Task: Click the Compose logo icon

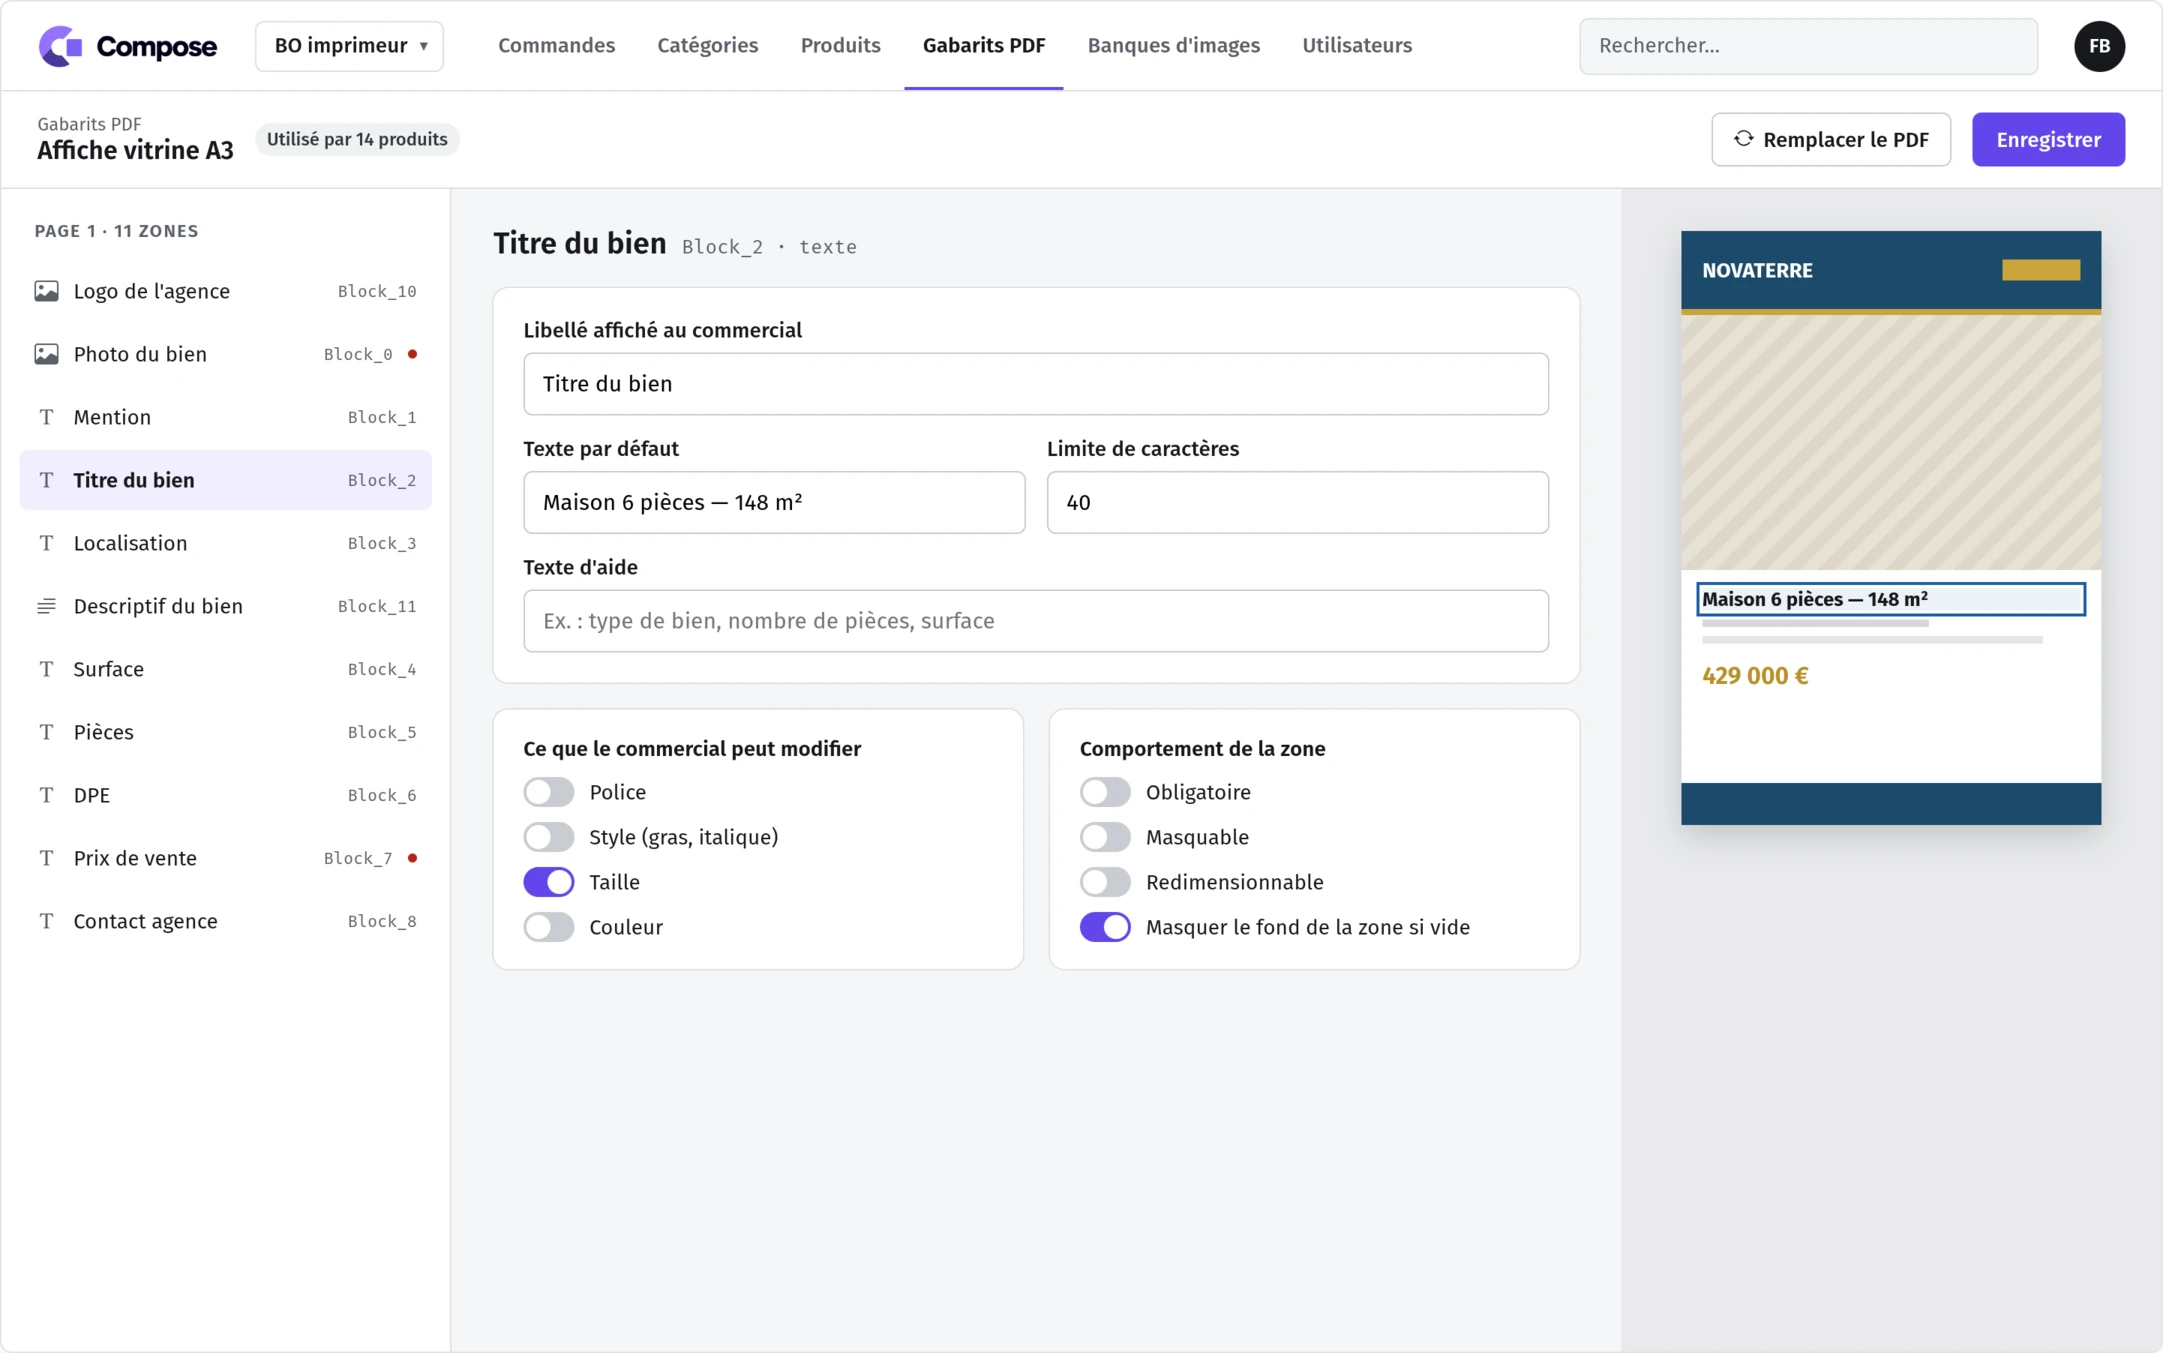Action: (60, 46)
